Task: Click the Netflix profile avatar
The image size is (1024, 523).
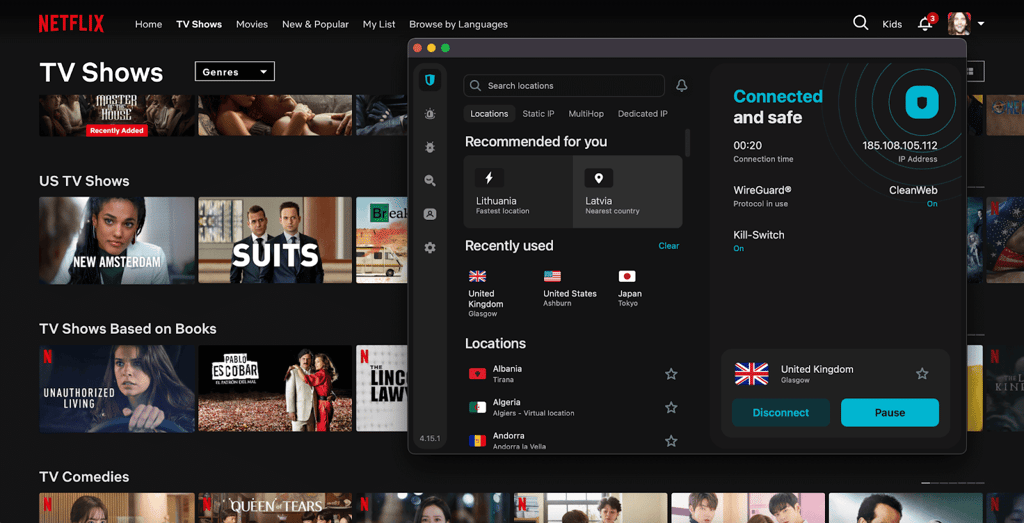Action: coord(959,24)
